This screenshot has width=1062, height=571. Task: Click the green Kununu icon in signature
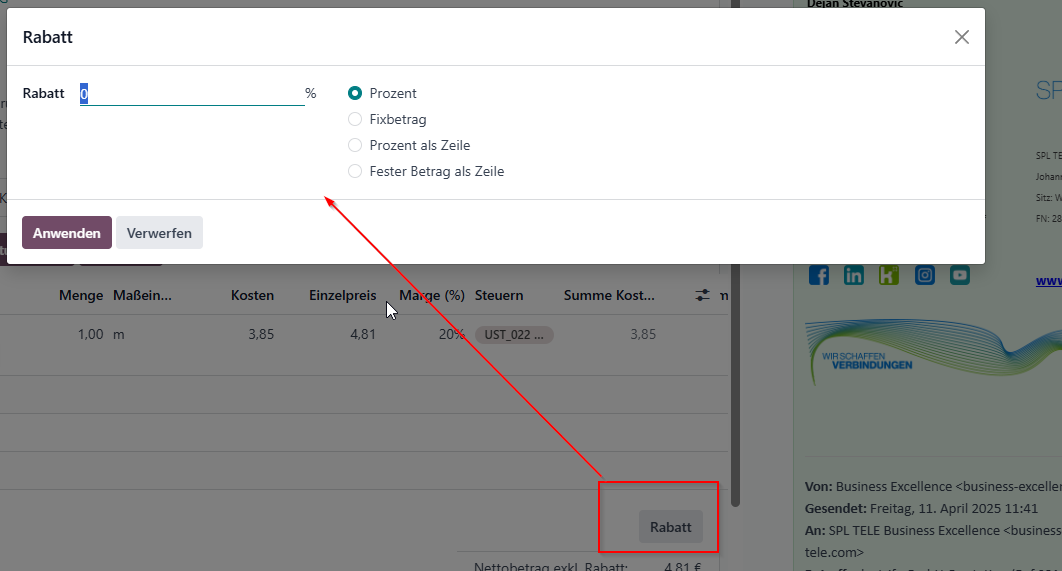coord(889,275)
